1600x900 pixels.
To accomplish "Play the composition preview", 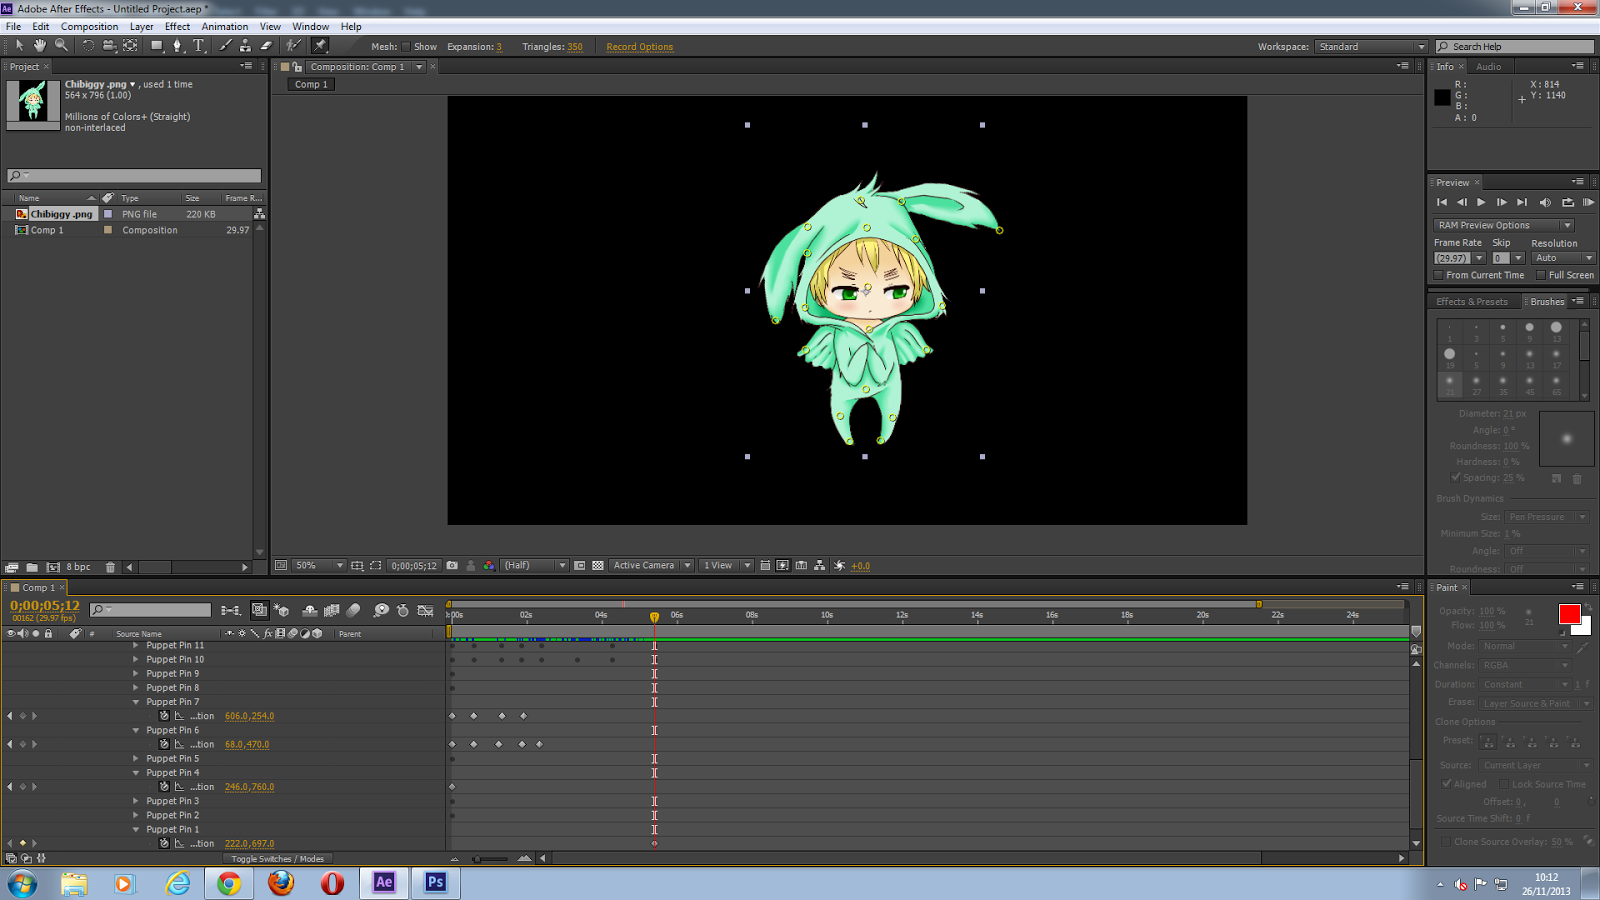I will (x=1481, y=202).
